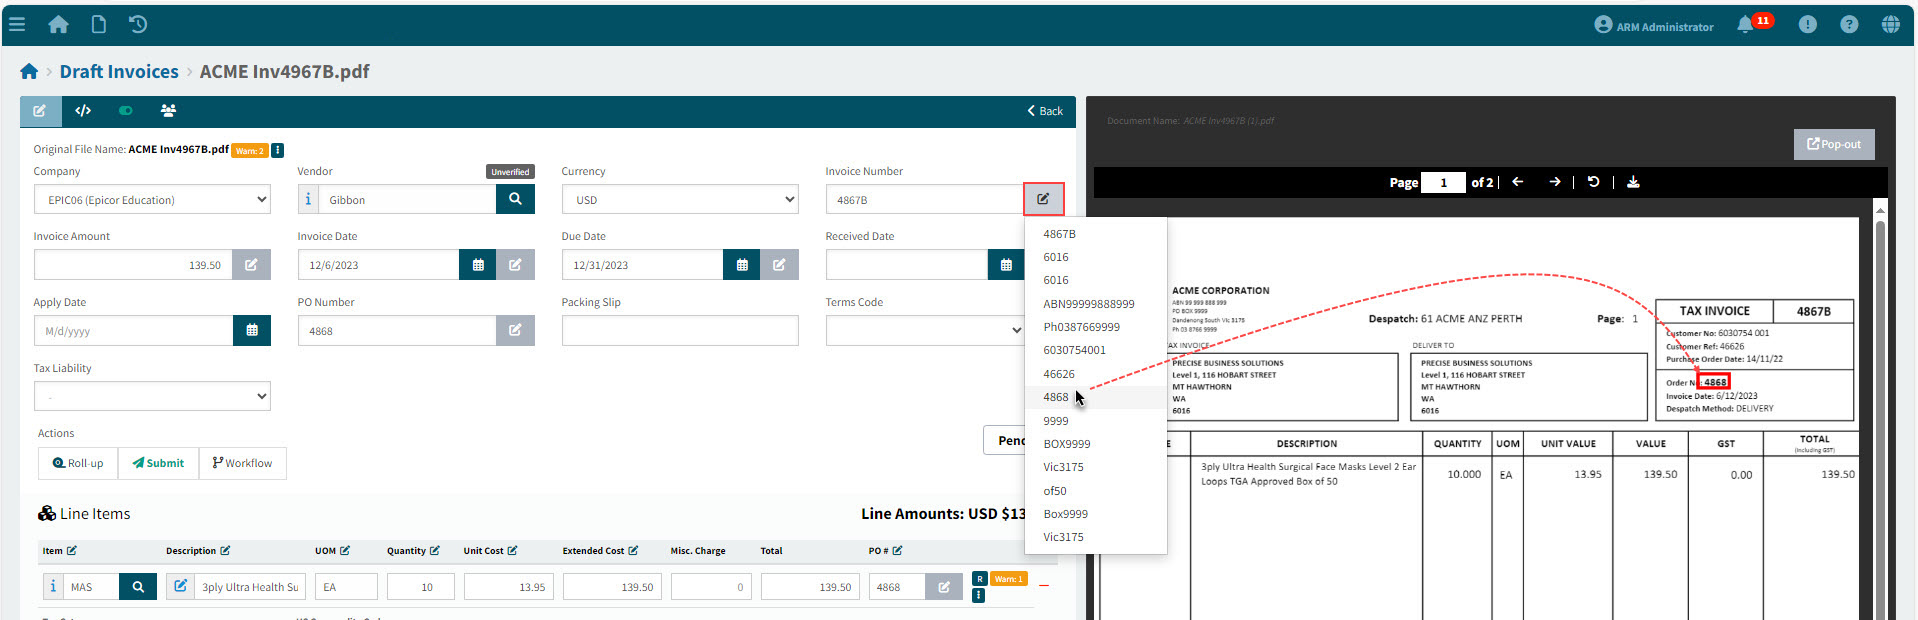The image size is (1918, 620).
Task: Go to next page in document viewer
Action: [x=1555, y=182]
